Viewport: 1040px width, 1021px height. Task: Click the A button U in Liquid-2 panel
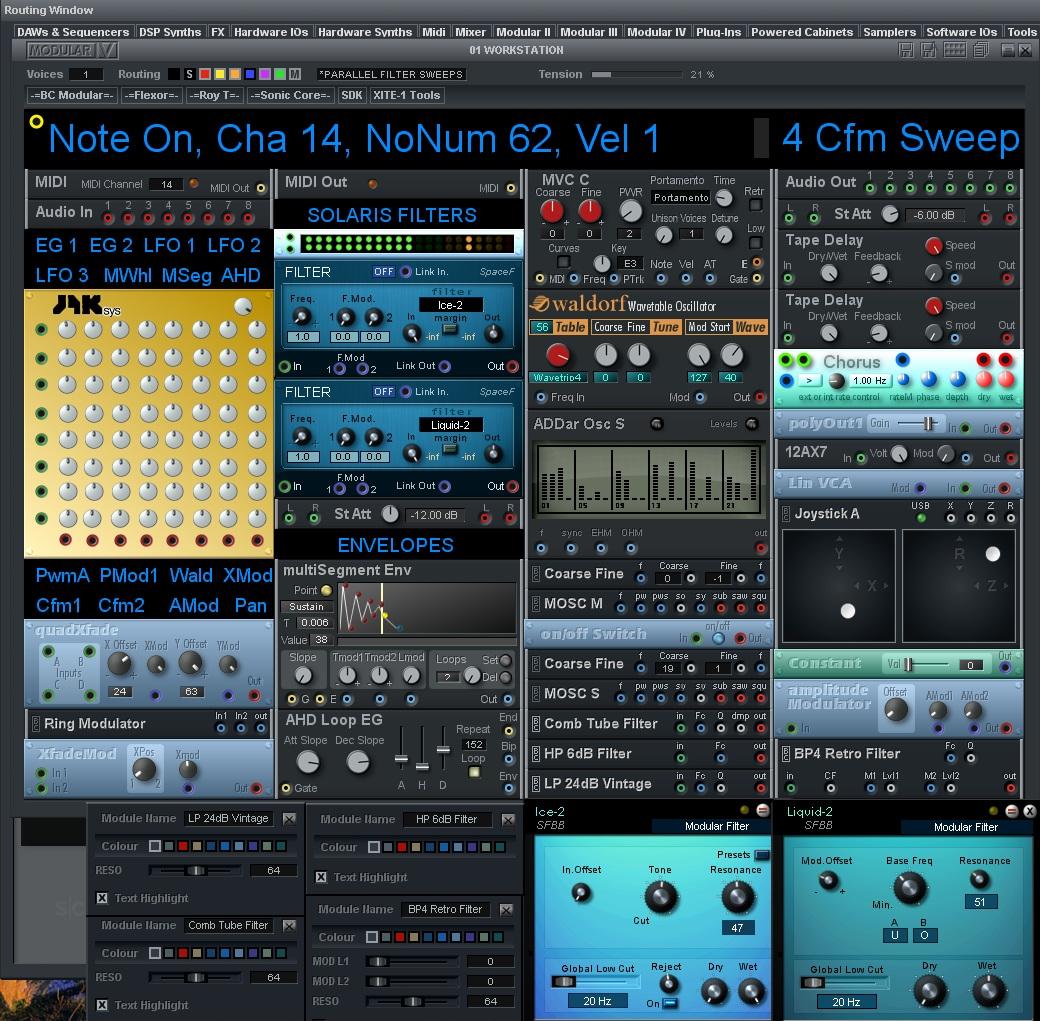click(895, 935)
